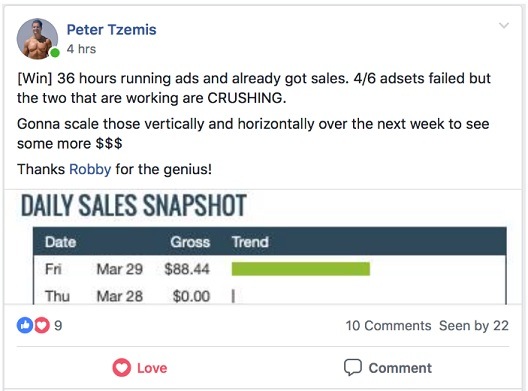Open the Daily Sales Snapshot image
Screen dimensions: 528x391
pyautogui.click(x=264, y=247)
